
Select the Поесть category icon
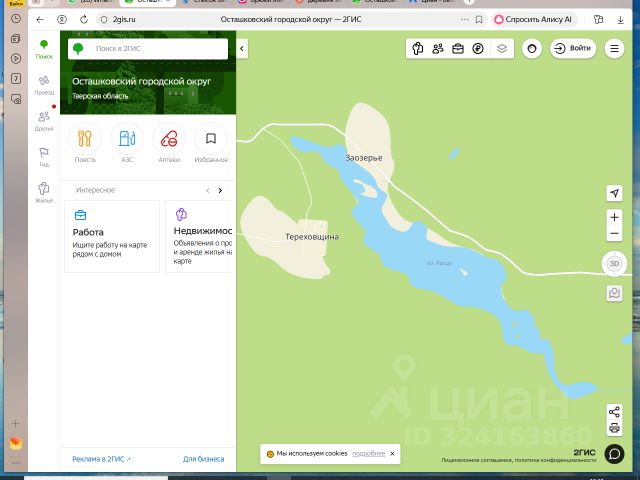85,143
